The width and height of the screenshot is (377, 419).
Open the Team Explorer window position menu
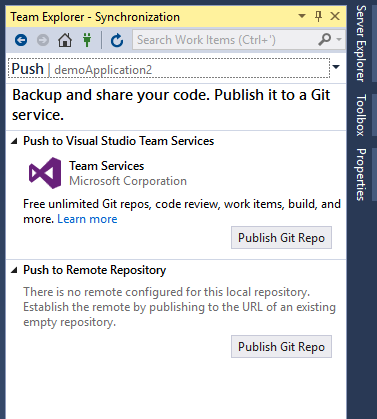point(302,16)
